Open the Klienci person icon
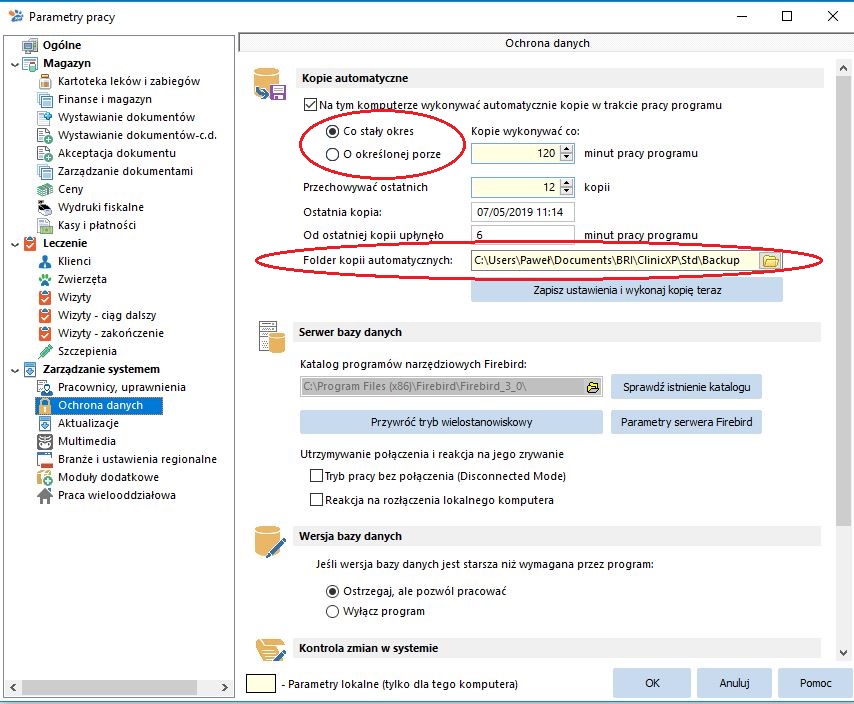This screenshot has width=854, height=704. [45, 261]
